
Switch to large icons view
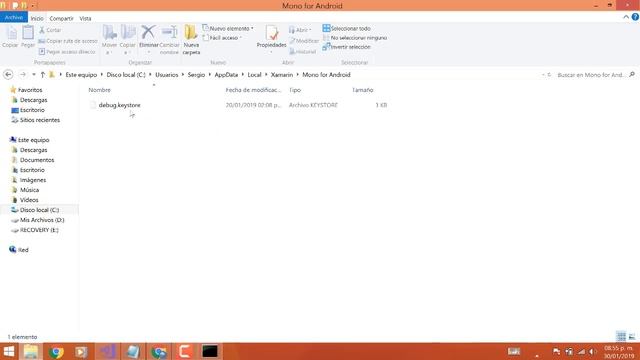pyautogui.click(x=632, y=336)
